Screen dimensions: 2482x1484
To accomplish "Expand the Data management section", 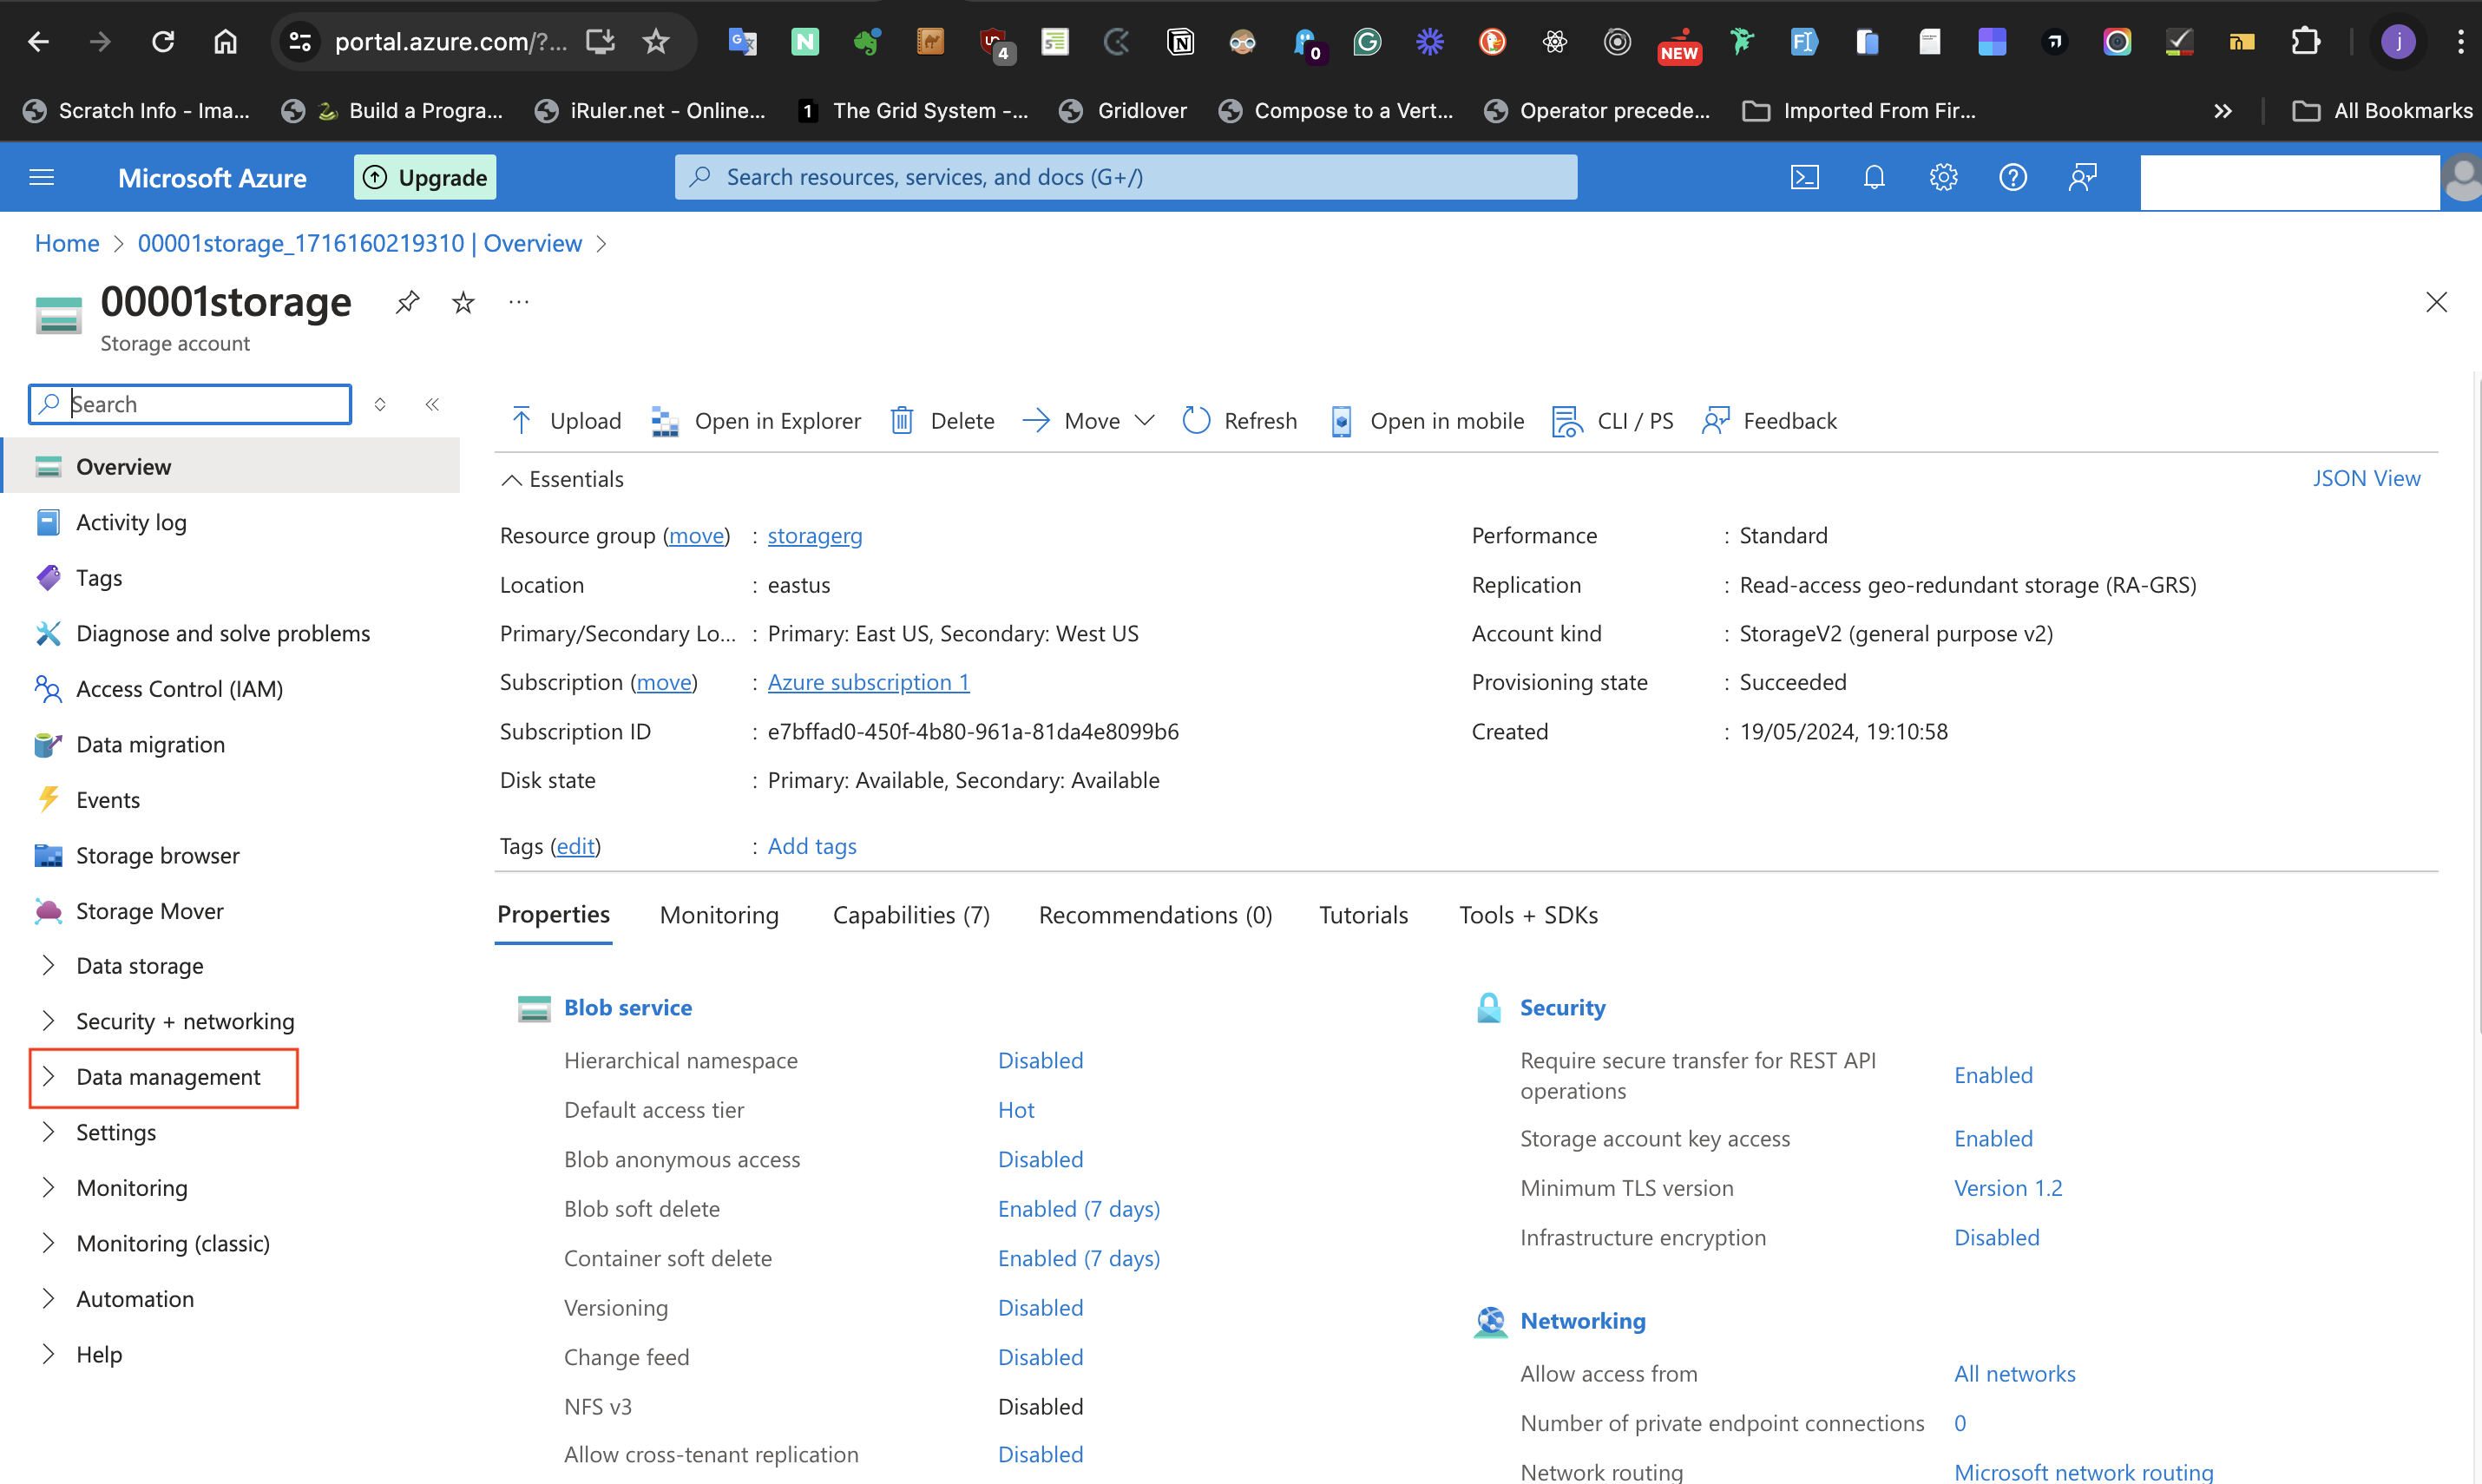I will 167,1077.
